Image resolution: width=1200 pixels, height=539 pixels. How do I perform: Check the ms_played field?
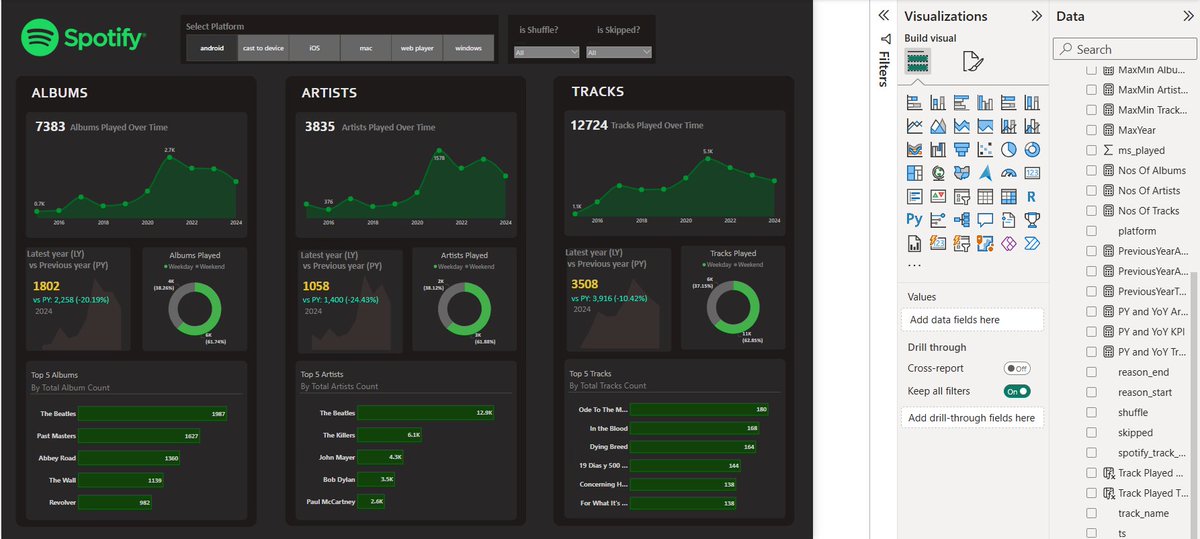1091,150
